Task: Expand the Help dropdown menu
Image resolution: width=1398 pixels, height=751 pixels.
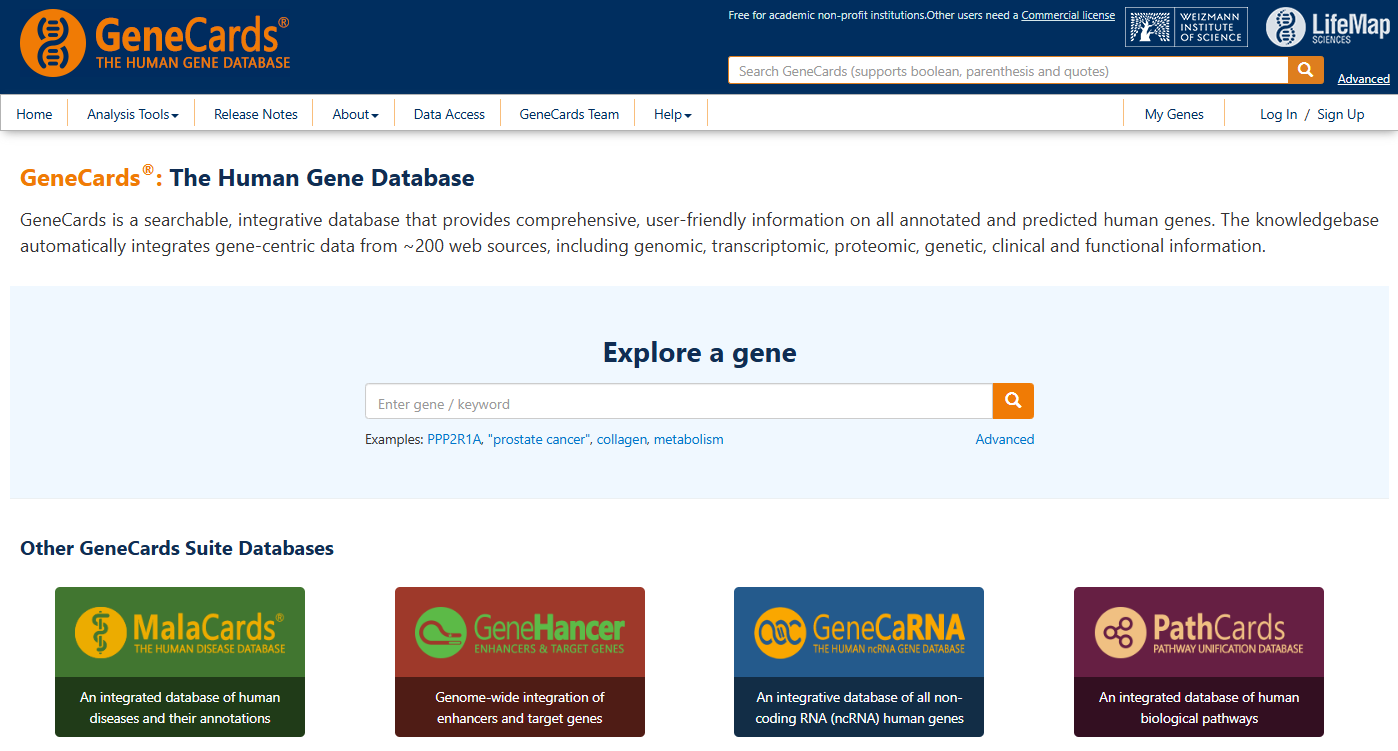Action: [x=673, y=114]
